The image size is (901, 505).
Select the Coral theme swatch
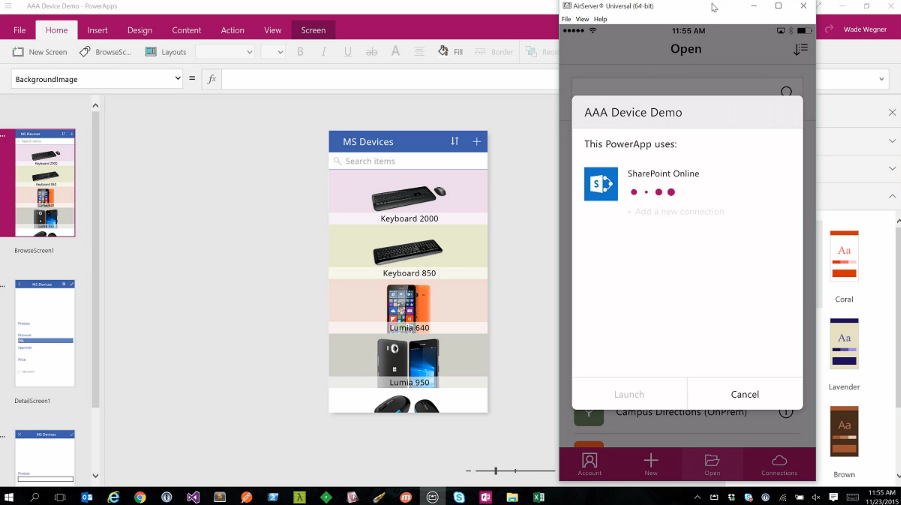coord(844,256)
